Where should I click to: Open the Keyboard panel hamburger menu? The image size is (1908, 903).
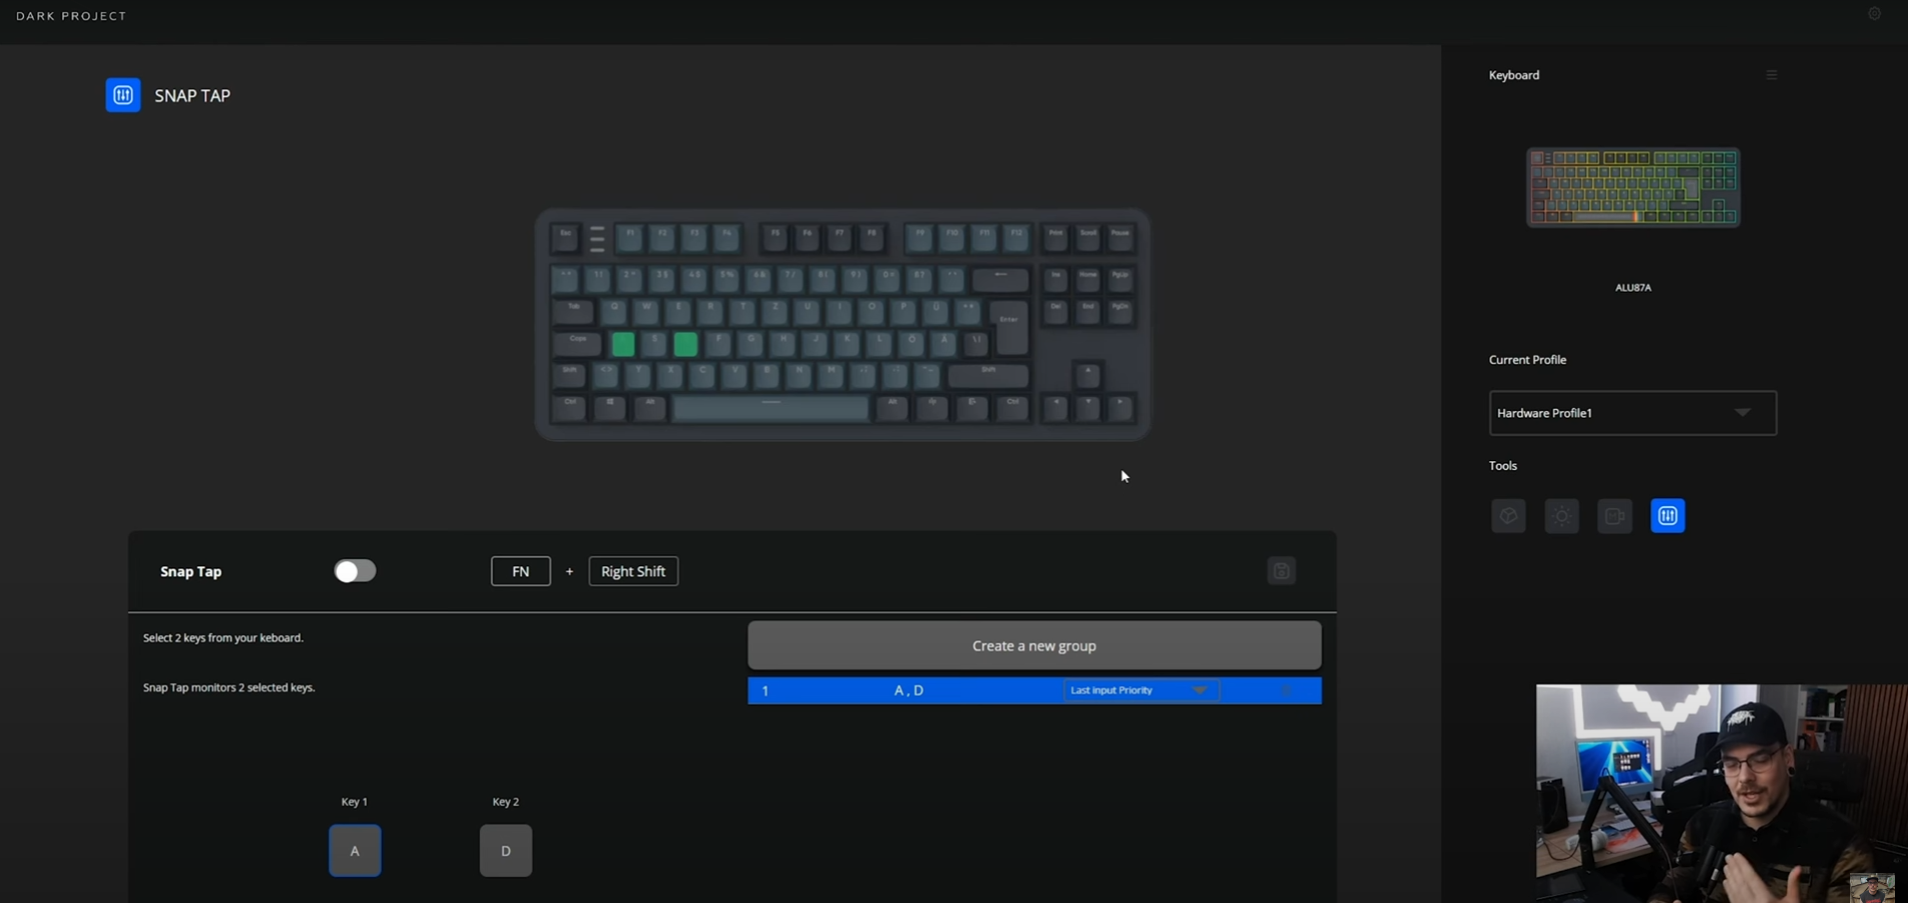(1771, 75)
